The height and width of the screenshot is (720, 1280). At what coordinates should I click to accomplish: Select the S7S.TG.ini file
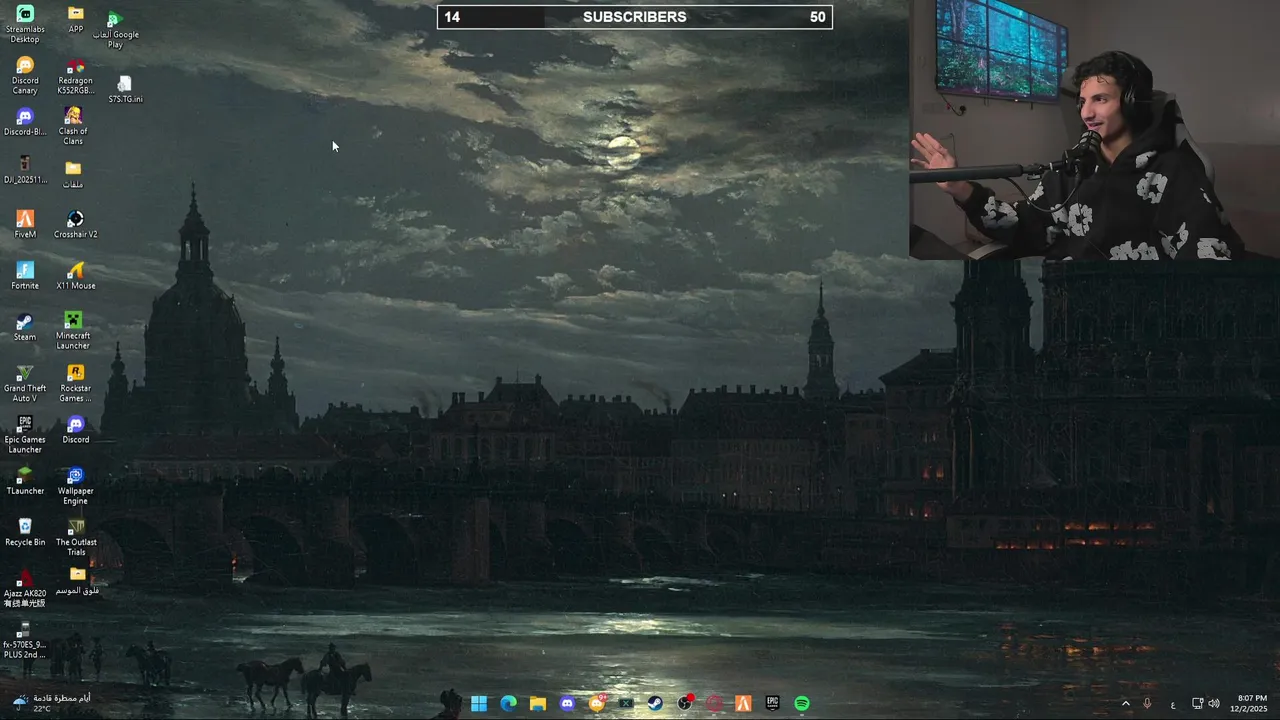tap(125, 89)
